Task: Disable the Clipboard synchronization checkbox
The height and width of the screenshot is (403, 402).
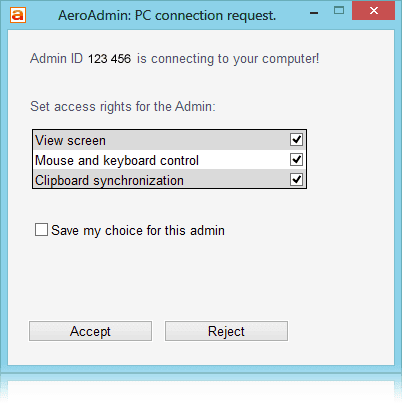Action: click(296, 179)
